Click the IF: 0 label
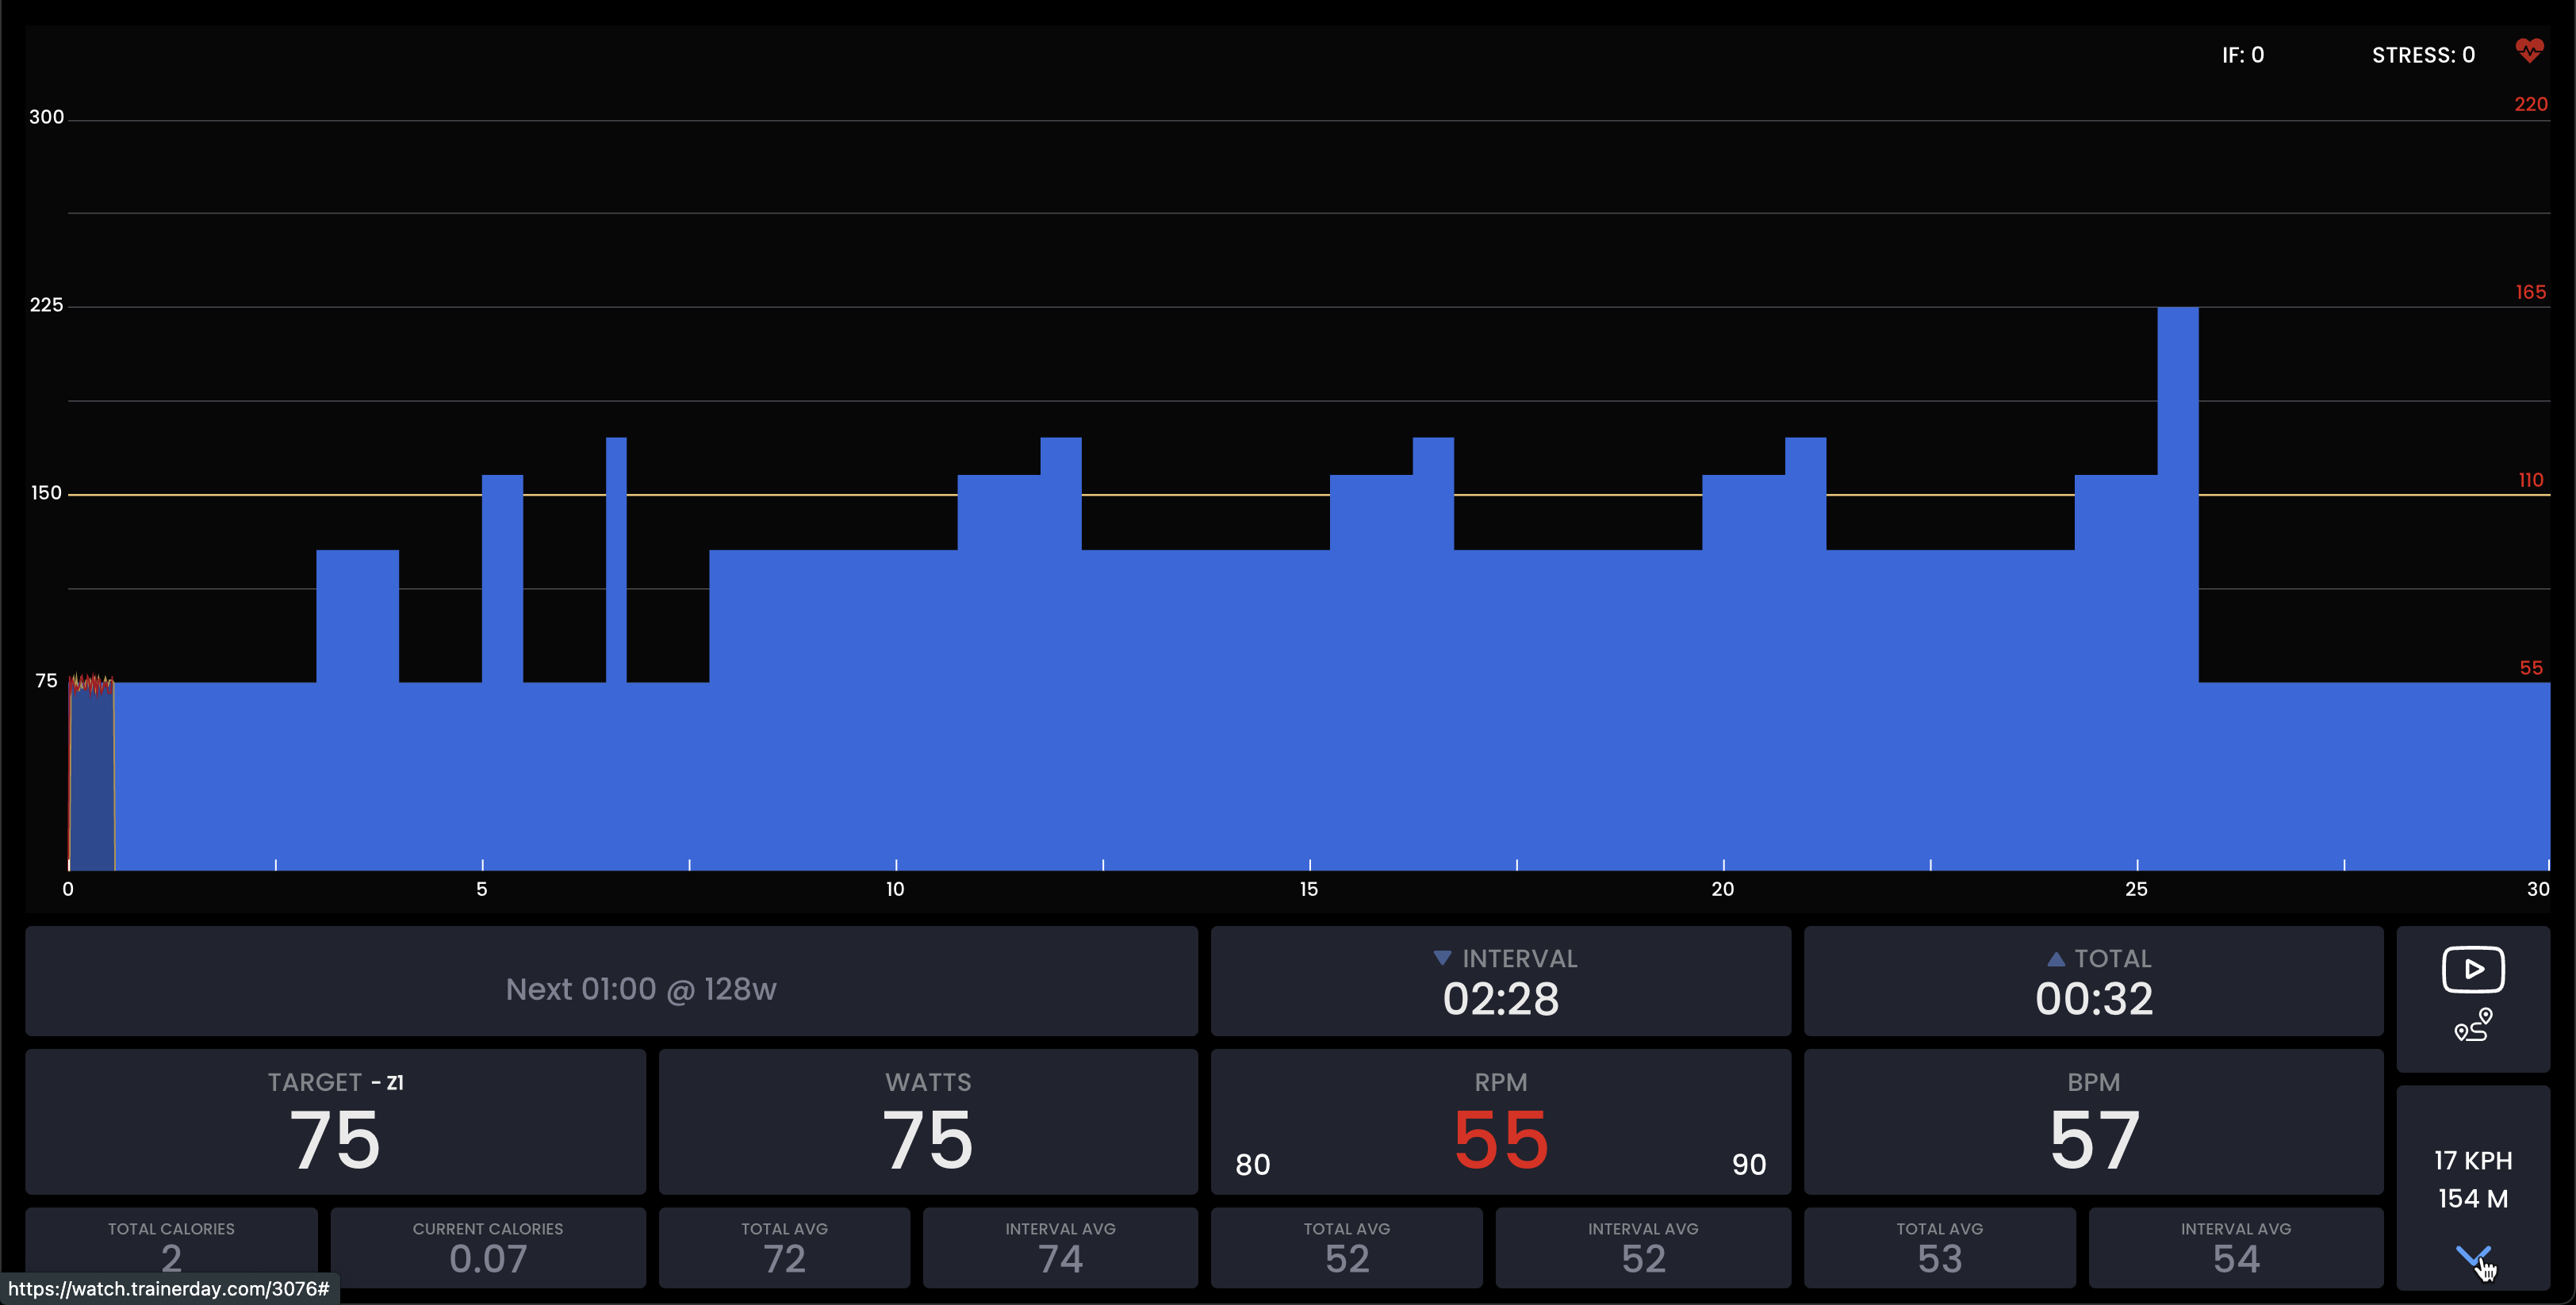The image size is (2576, 1305). click(2243, 55)
